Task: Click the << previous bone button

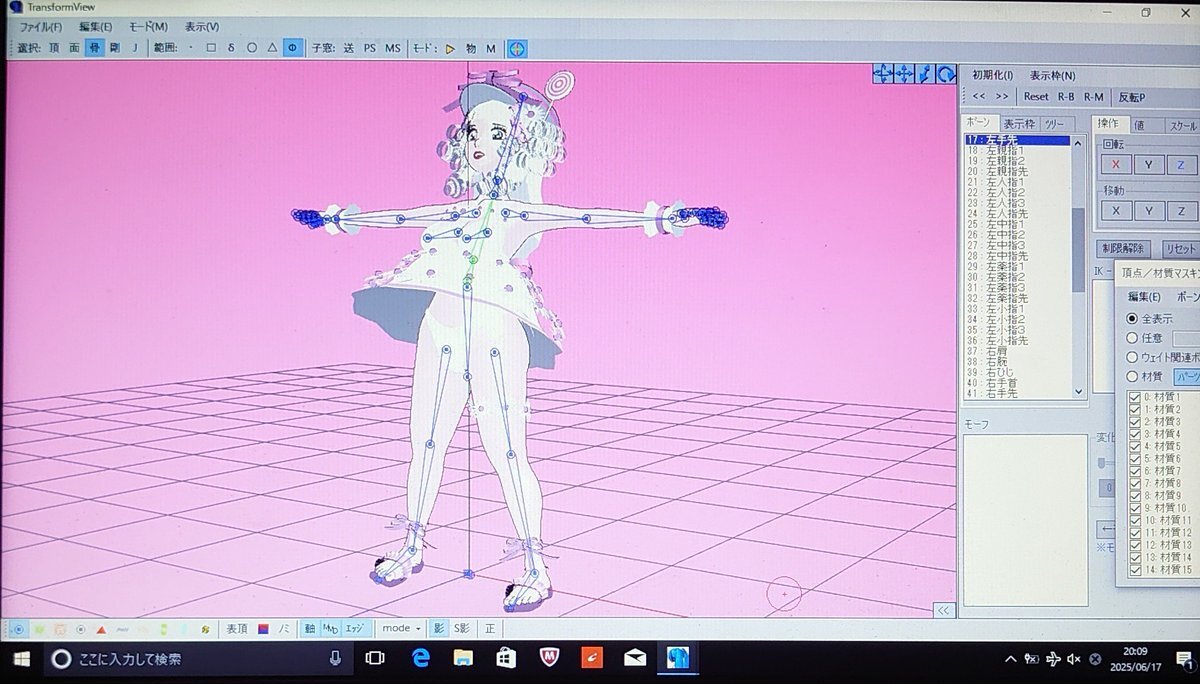Action: (979, 96)
